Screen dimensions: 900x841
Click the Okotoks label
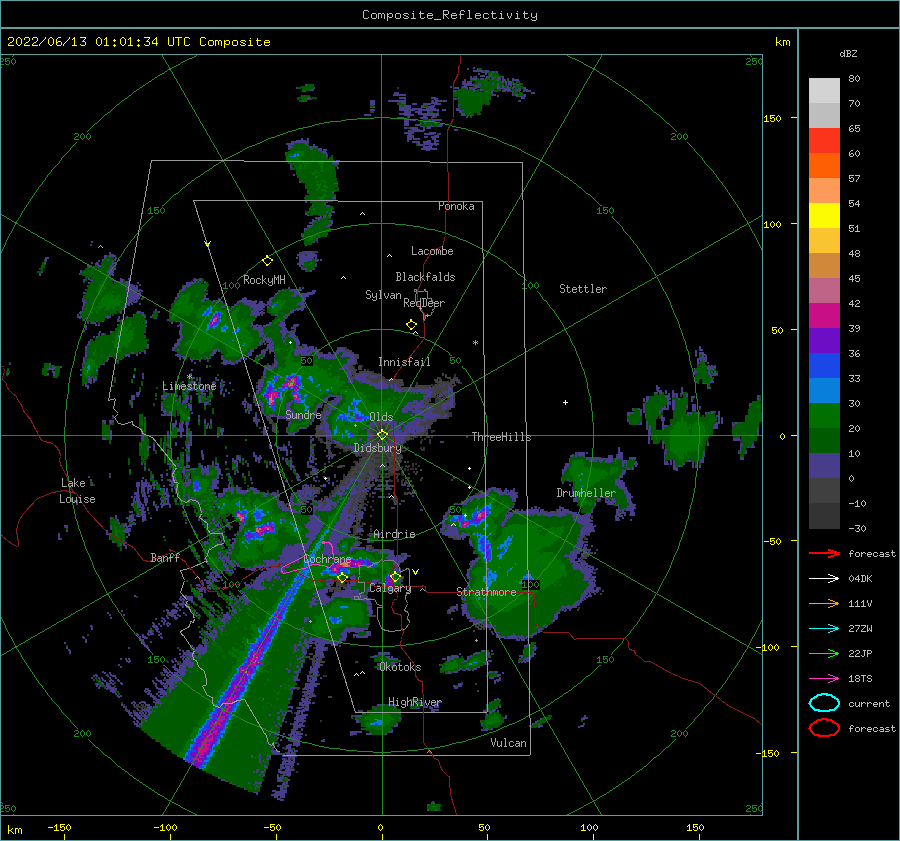[400, 667]
